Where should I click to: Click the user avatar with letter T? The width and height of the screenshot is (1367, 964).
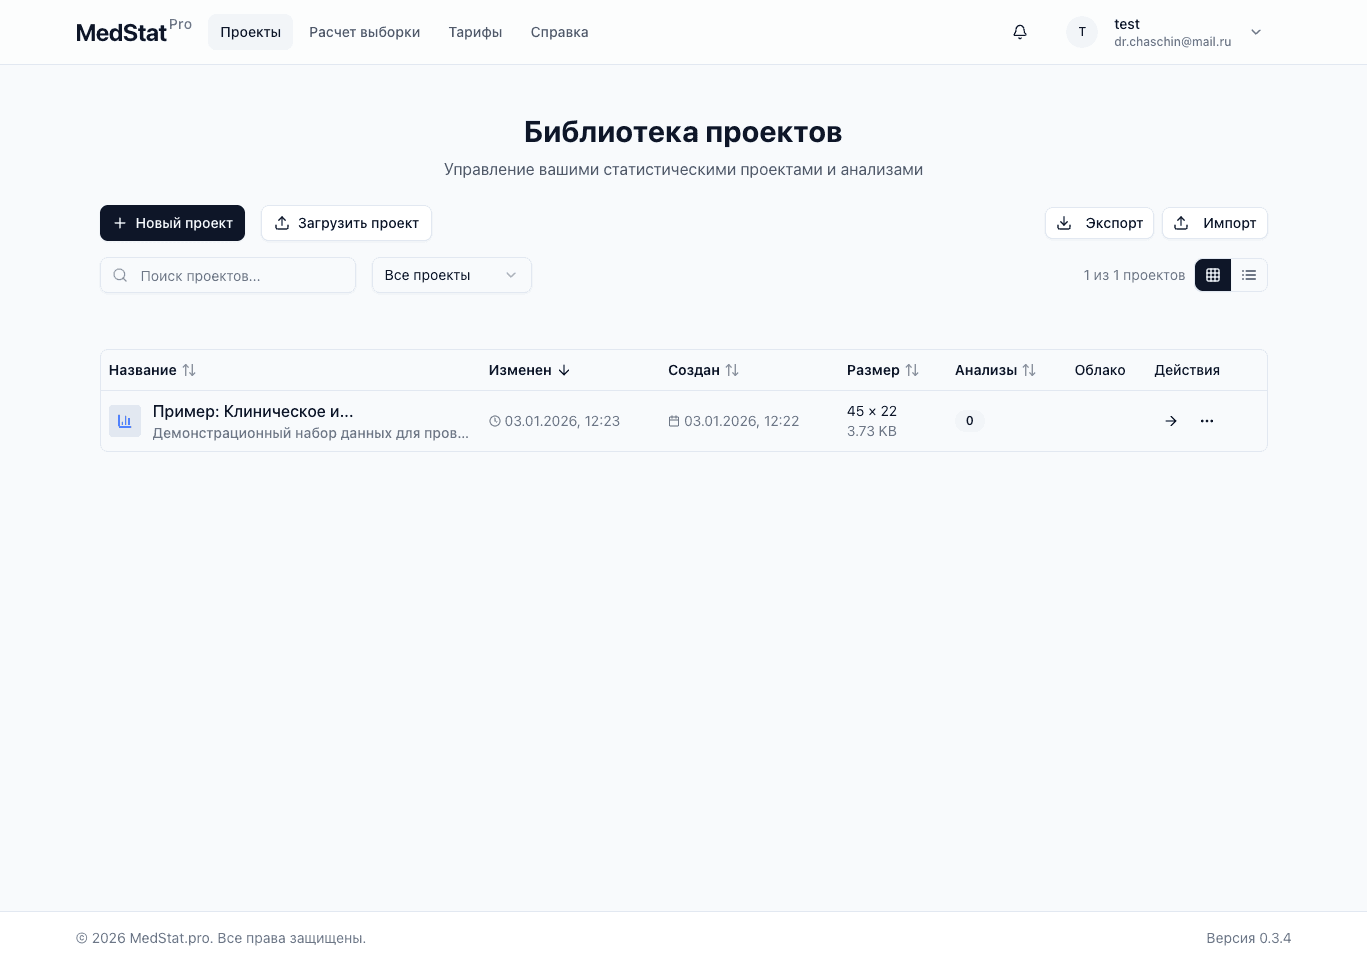pos(1082,32)
